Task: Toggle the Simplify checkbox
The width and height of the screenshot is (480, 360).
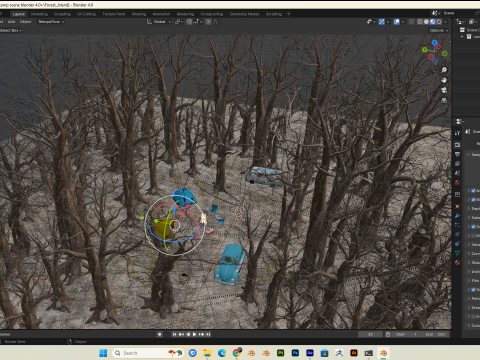Action: coord(473,290)
